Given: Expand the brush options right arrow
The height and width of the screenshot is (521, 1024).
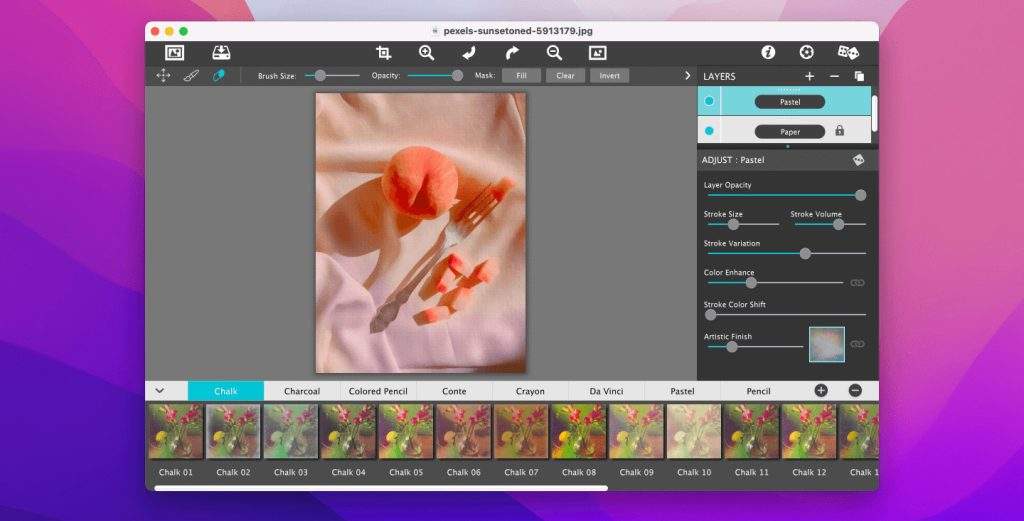Looking at the screenshot, I should coord(687,76).
